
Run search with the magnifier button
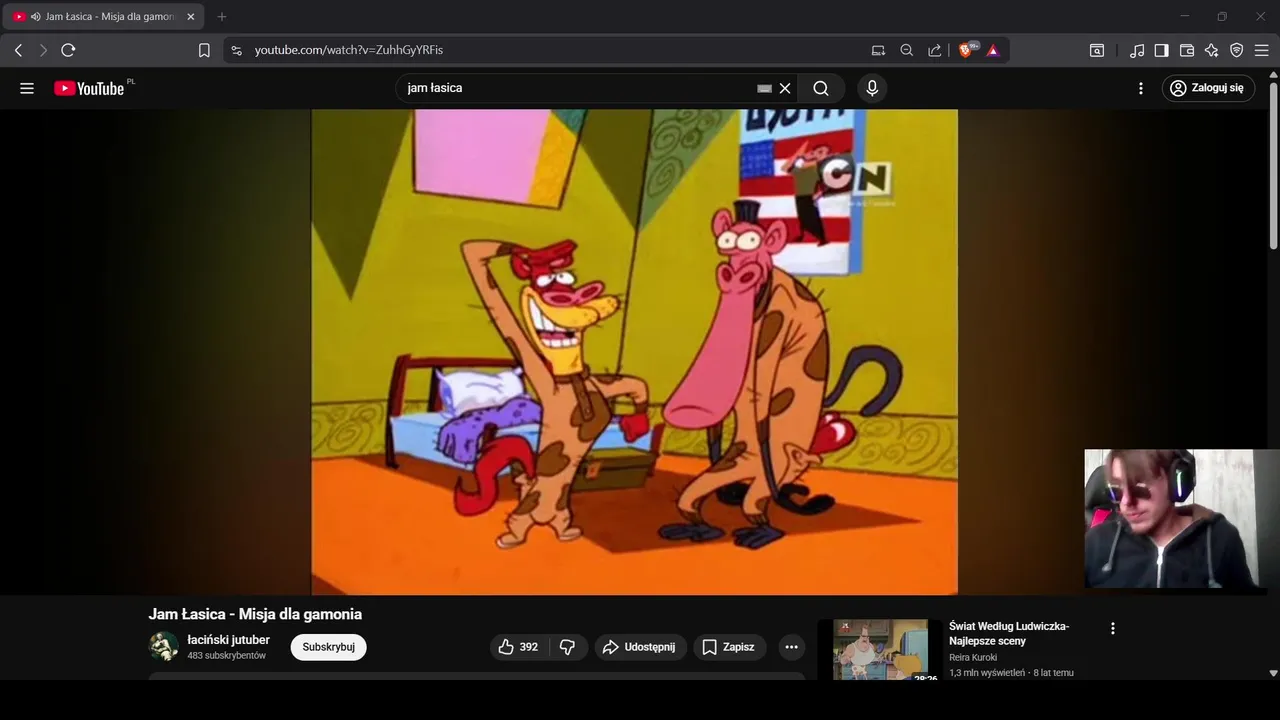pos(821,88)
